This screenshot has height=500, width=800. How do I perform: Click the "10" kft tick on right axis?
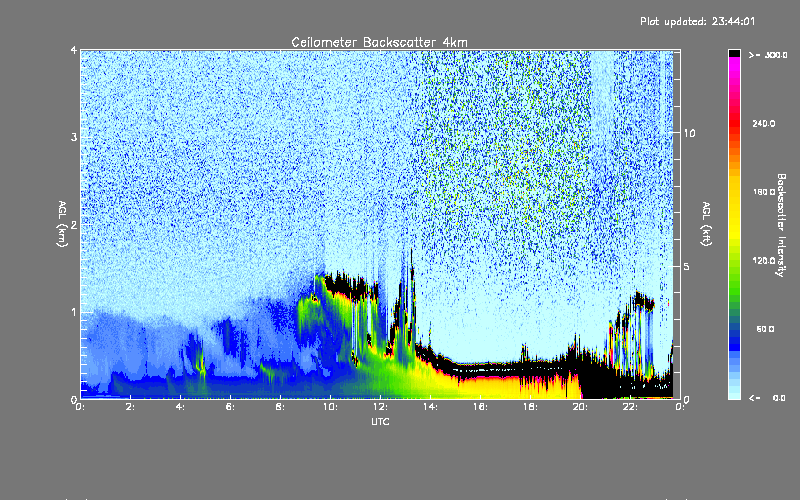(x=689, y=133)
